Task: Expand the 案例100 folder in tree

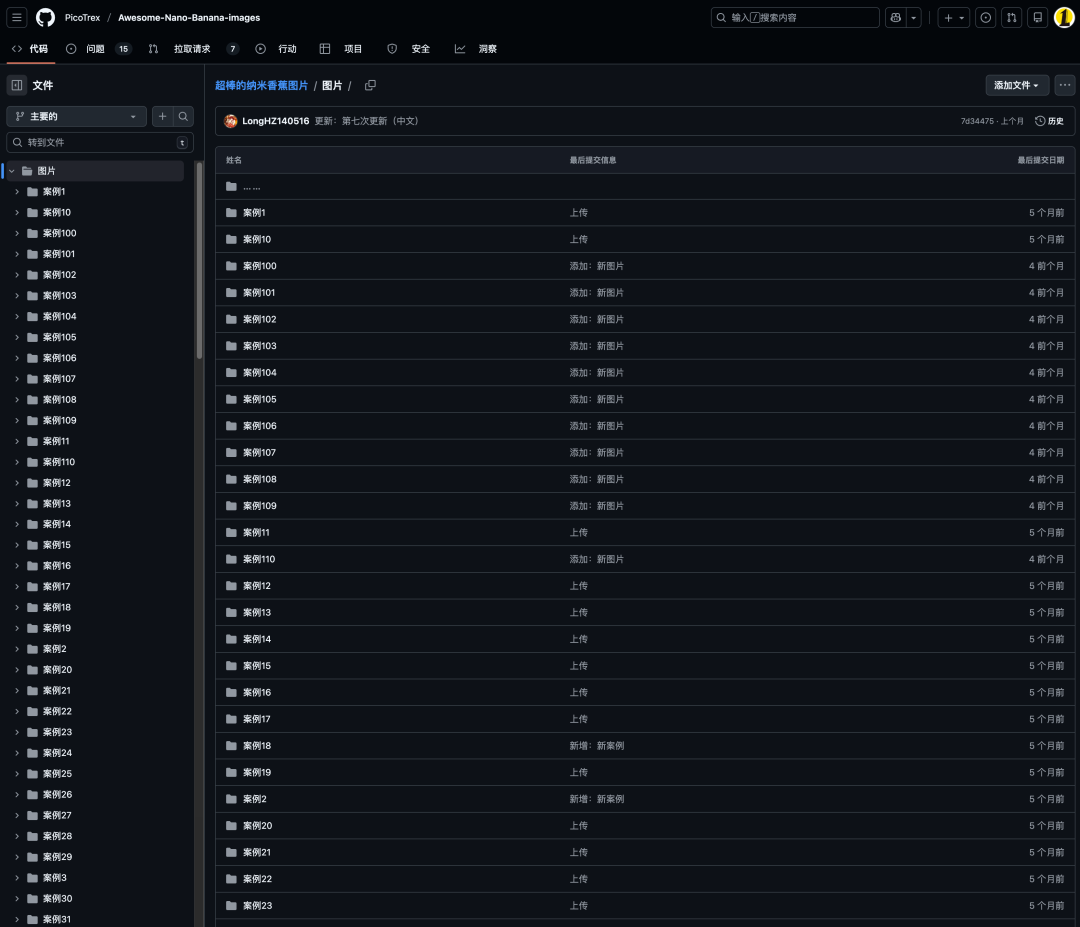Action: click(17, 233)
